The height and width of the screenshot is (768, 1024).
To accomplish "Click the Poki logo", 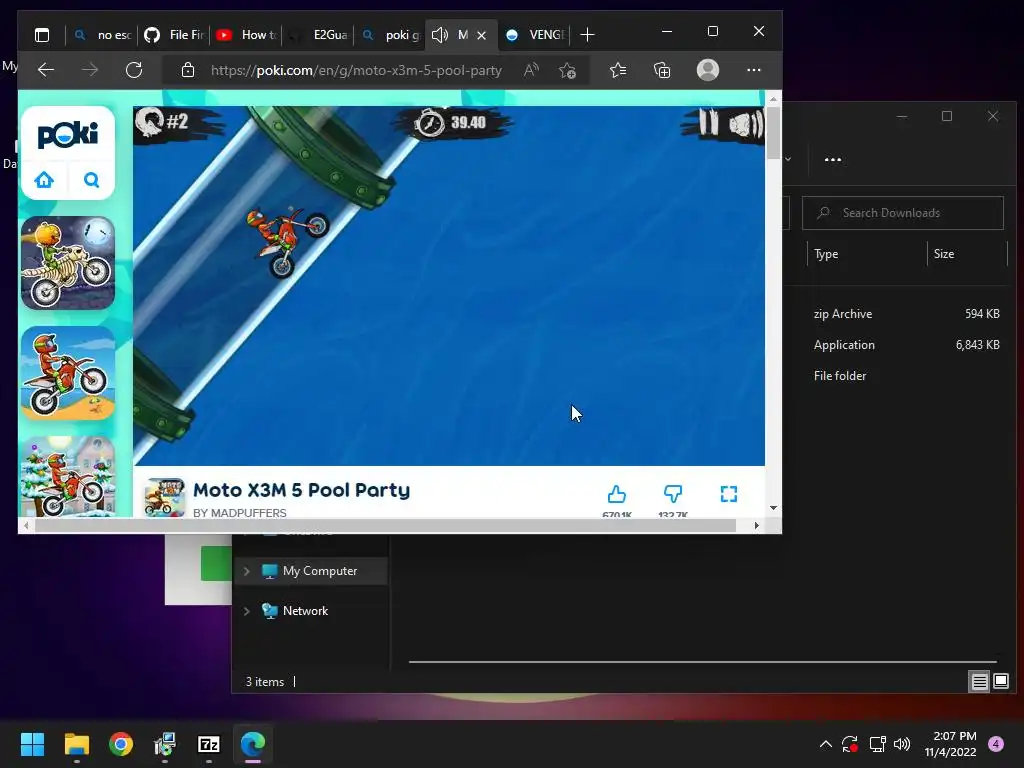I will (68, 135).
